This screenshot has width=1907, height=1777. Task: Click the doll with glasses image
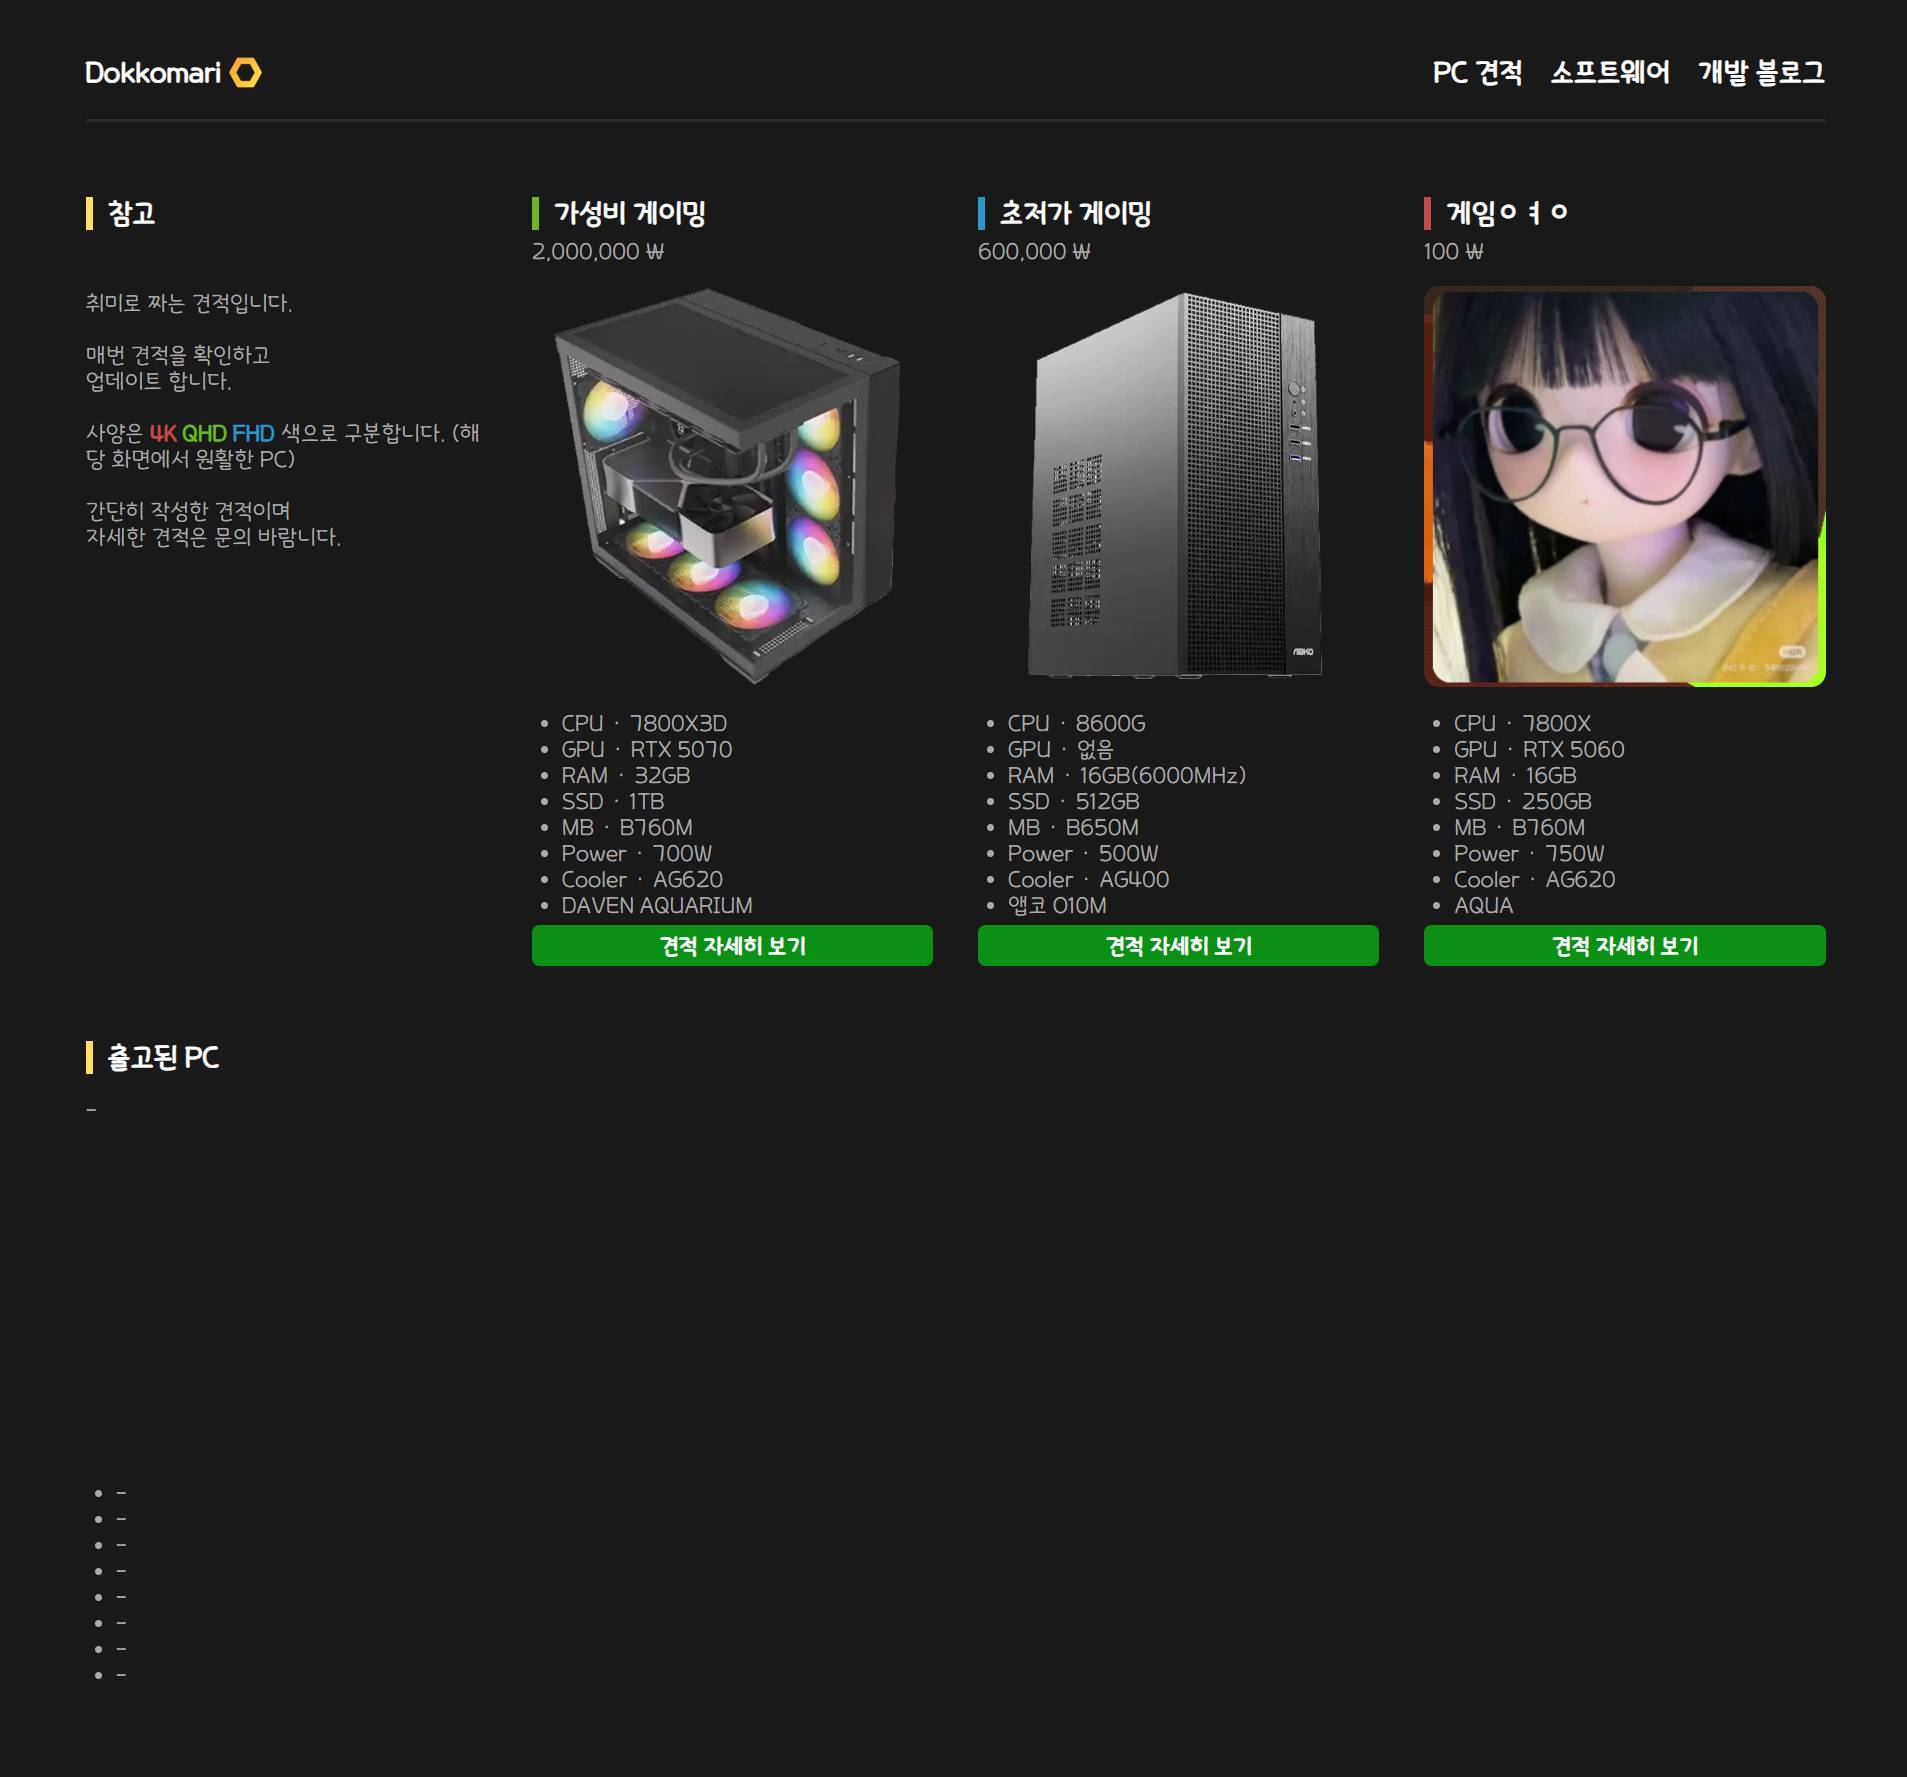pyautogui.click(x=1624, y=486)
